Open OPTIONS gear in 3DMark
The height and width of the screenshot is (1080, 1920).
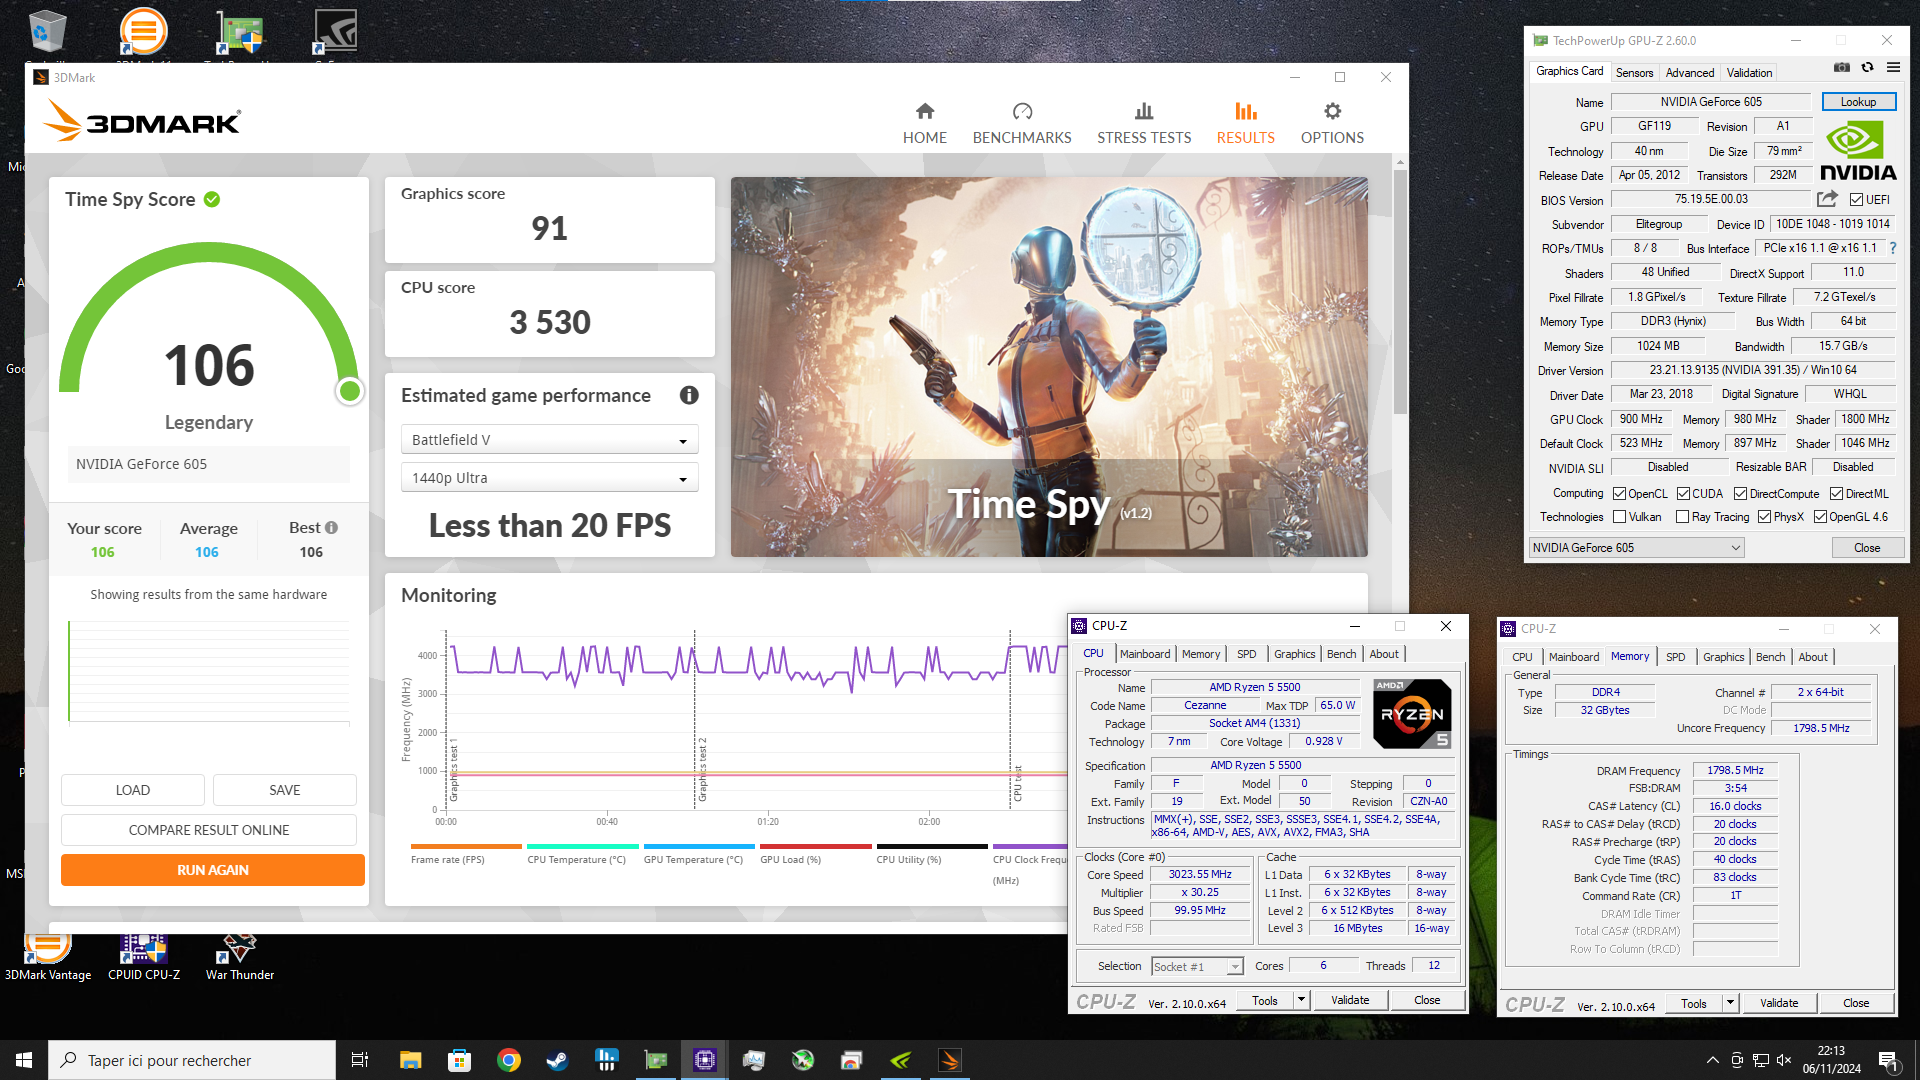tap(1332, 111)
